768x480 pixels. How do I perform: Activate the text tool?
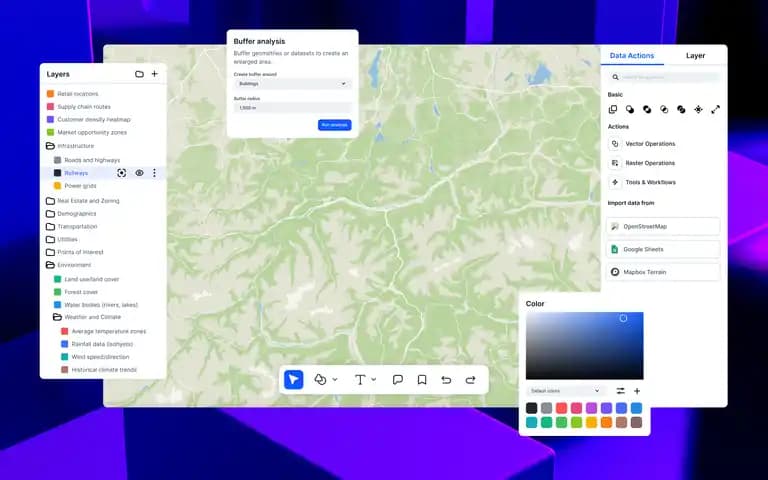(360, 380)
